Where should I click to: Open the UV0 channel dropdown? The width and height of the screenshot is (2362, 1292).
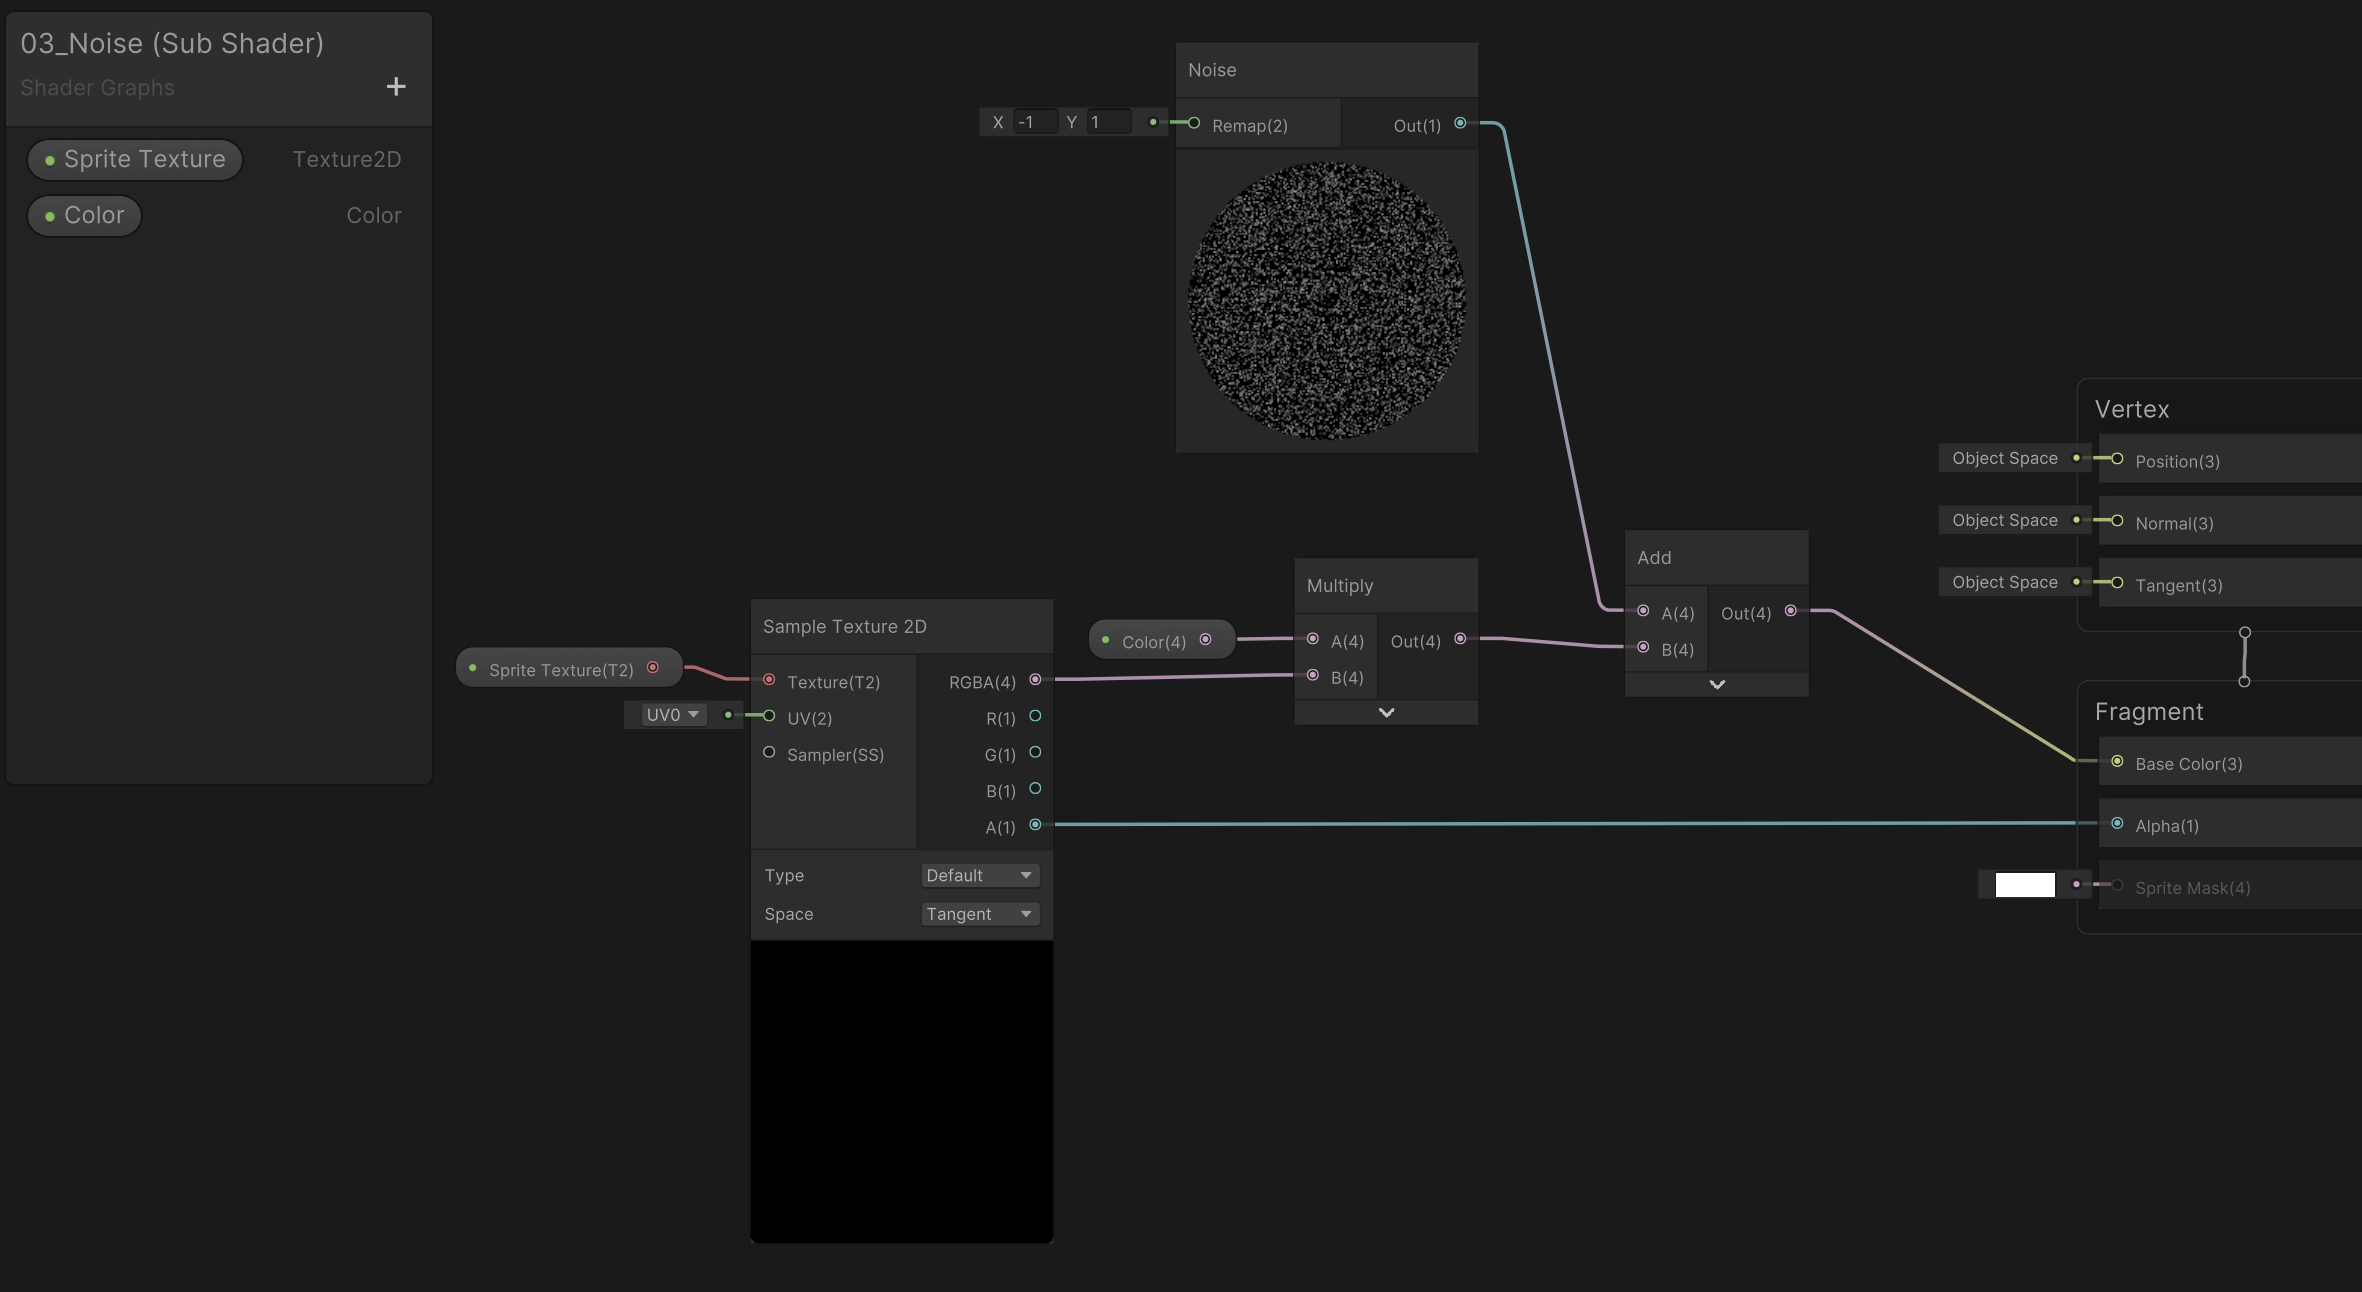pyautogui.click(x=672, y=715)
